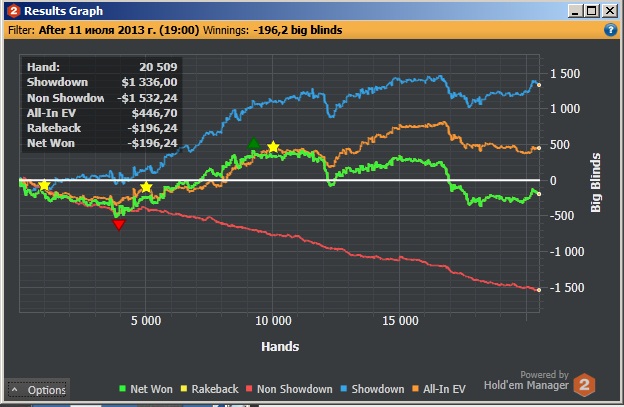Click the red Non Showdown legend swatch

[x=249, y=388]
